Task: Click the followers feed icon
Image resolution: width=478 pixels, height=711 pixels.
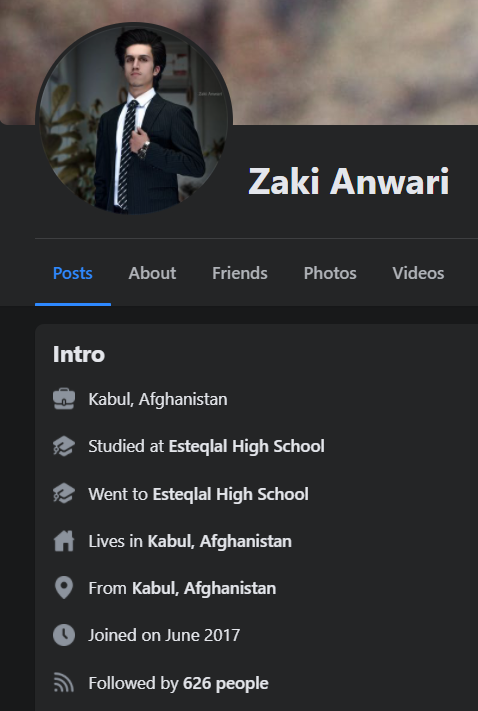Action: pos(64,683)
